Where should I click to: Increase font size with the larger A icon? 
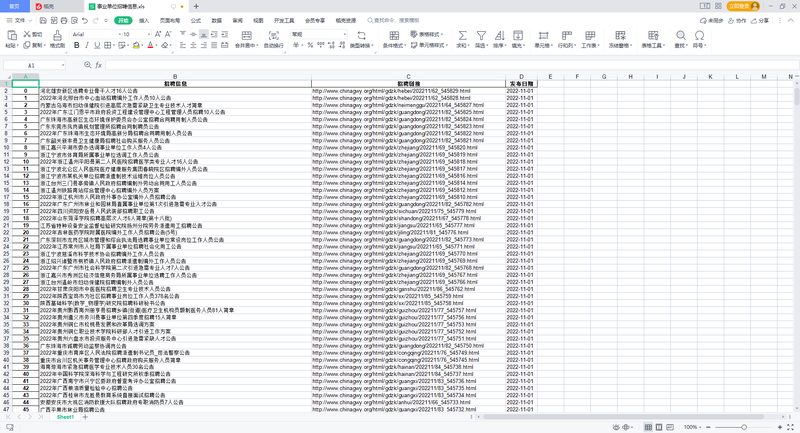click(x=158, y=34)
